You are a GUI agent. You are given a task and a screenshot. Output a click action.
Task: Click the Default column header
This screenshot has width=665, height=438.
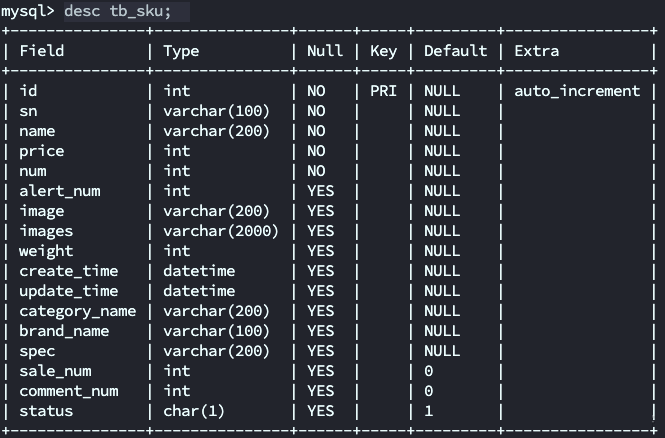pos(456,51)
